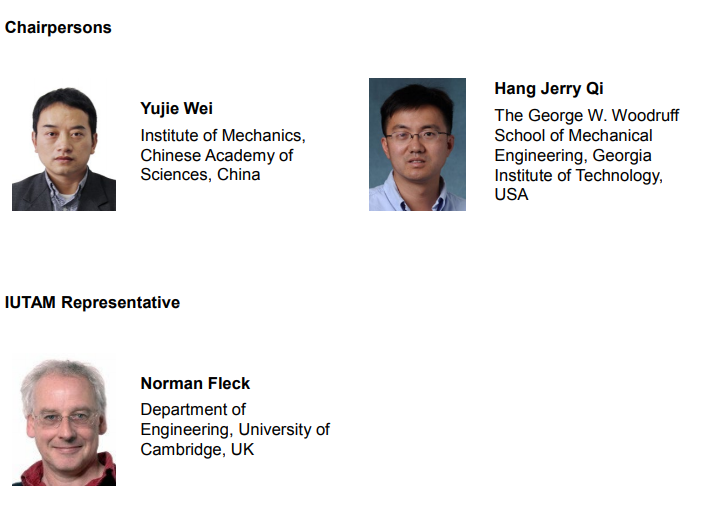Click the 'Institute of Technology,' line
Viewport: 701px width, 507px height.
[579, 176]
